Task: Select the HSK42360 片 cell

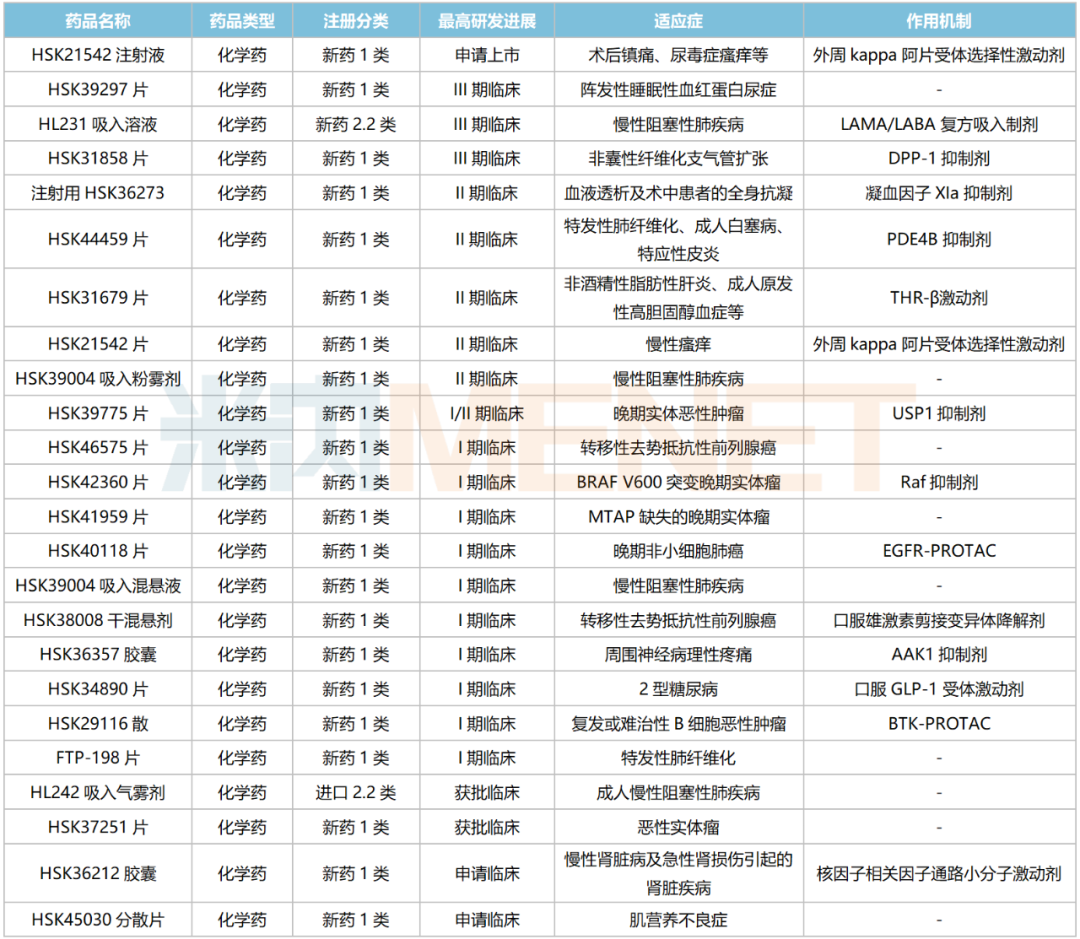Action: pos(98,482)
